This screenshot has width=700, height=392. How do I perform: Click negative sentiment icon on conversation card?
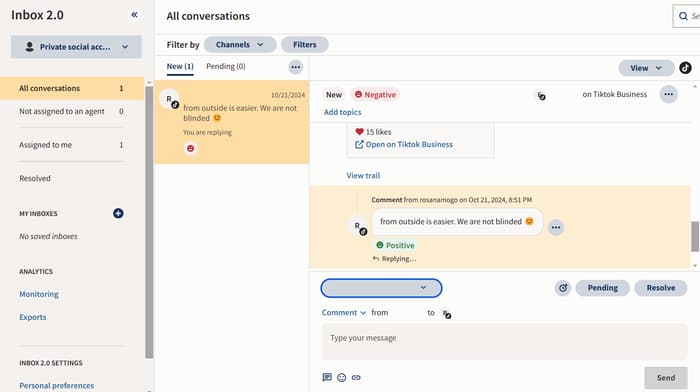coord(191,148)
